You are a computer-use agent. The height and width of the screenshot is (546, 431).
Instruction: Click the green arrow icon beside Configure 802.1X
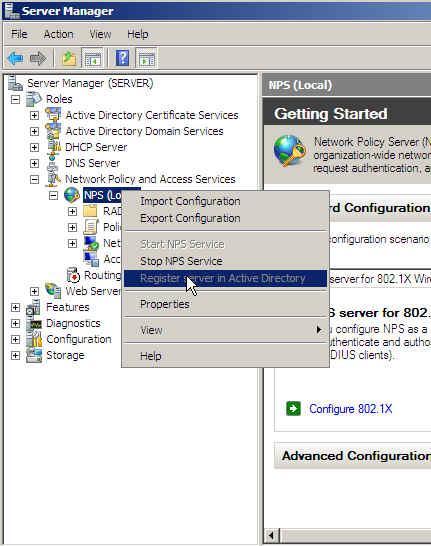point(293,408)
